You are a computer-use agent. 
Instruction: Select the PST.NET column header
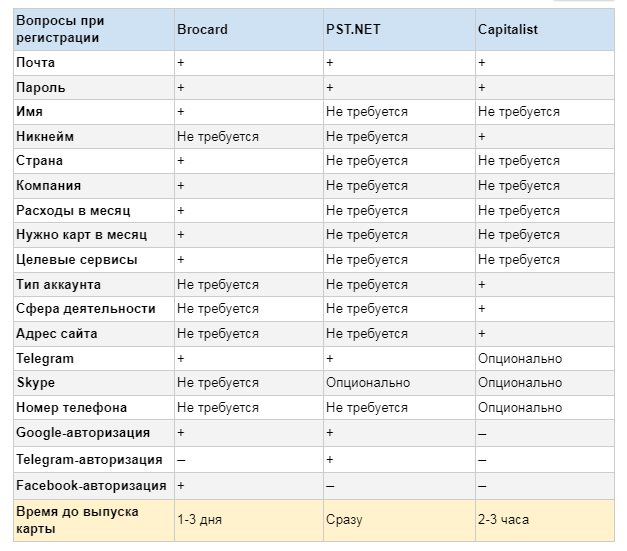pos(354,29)
